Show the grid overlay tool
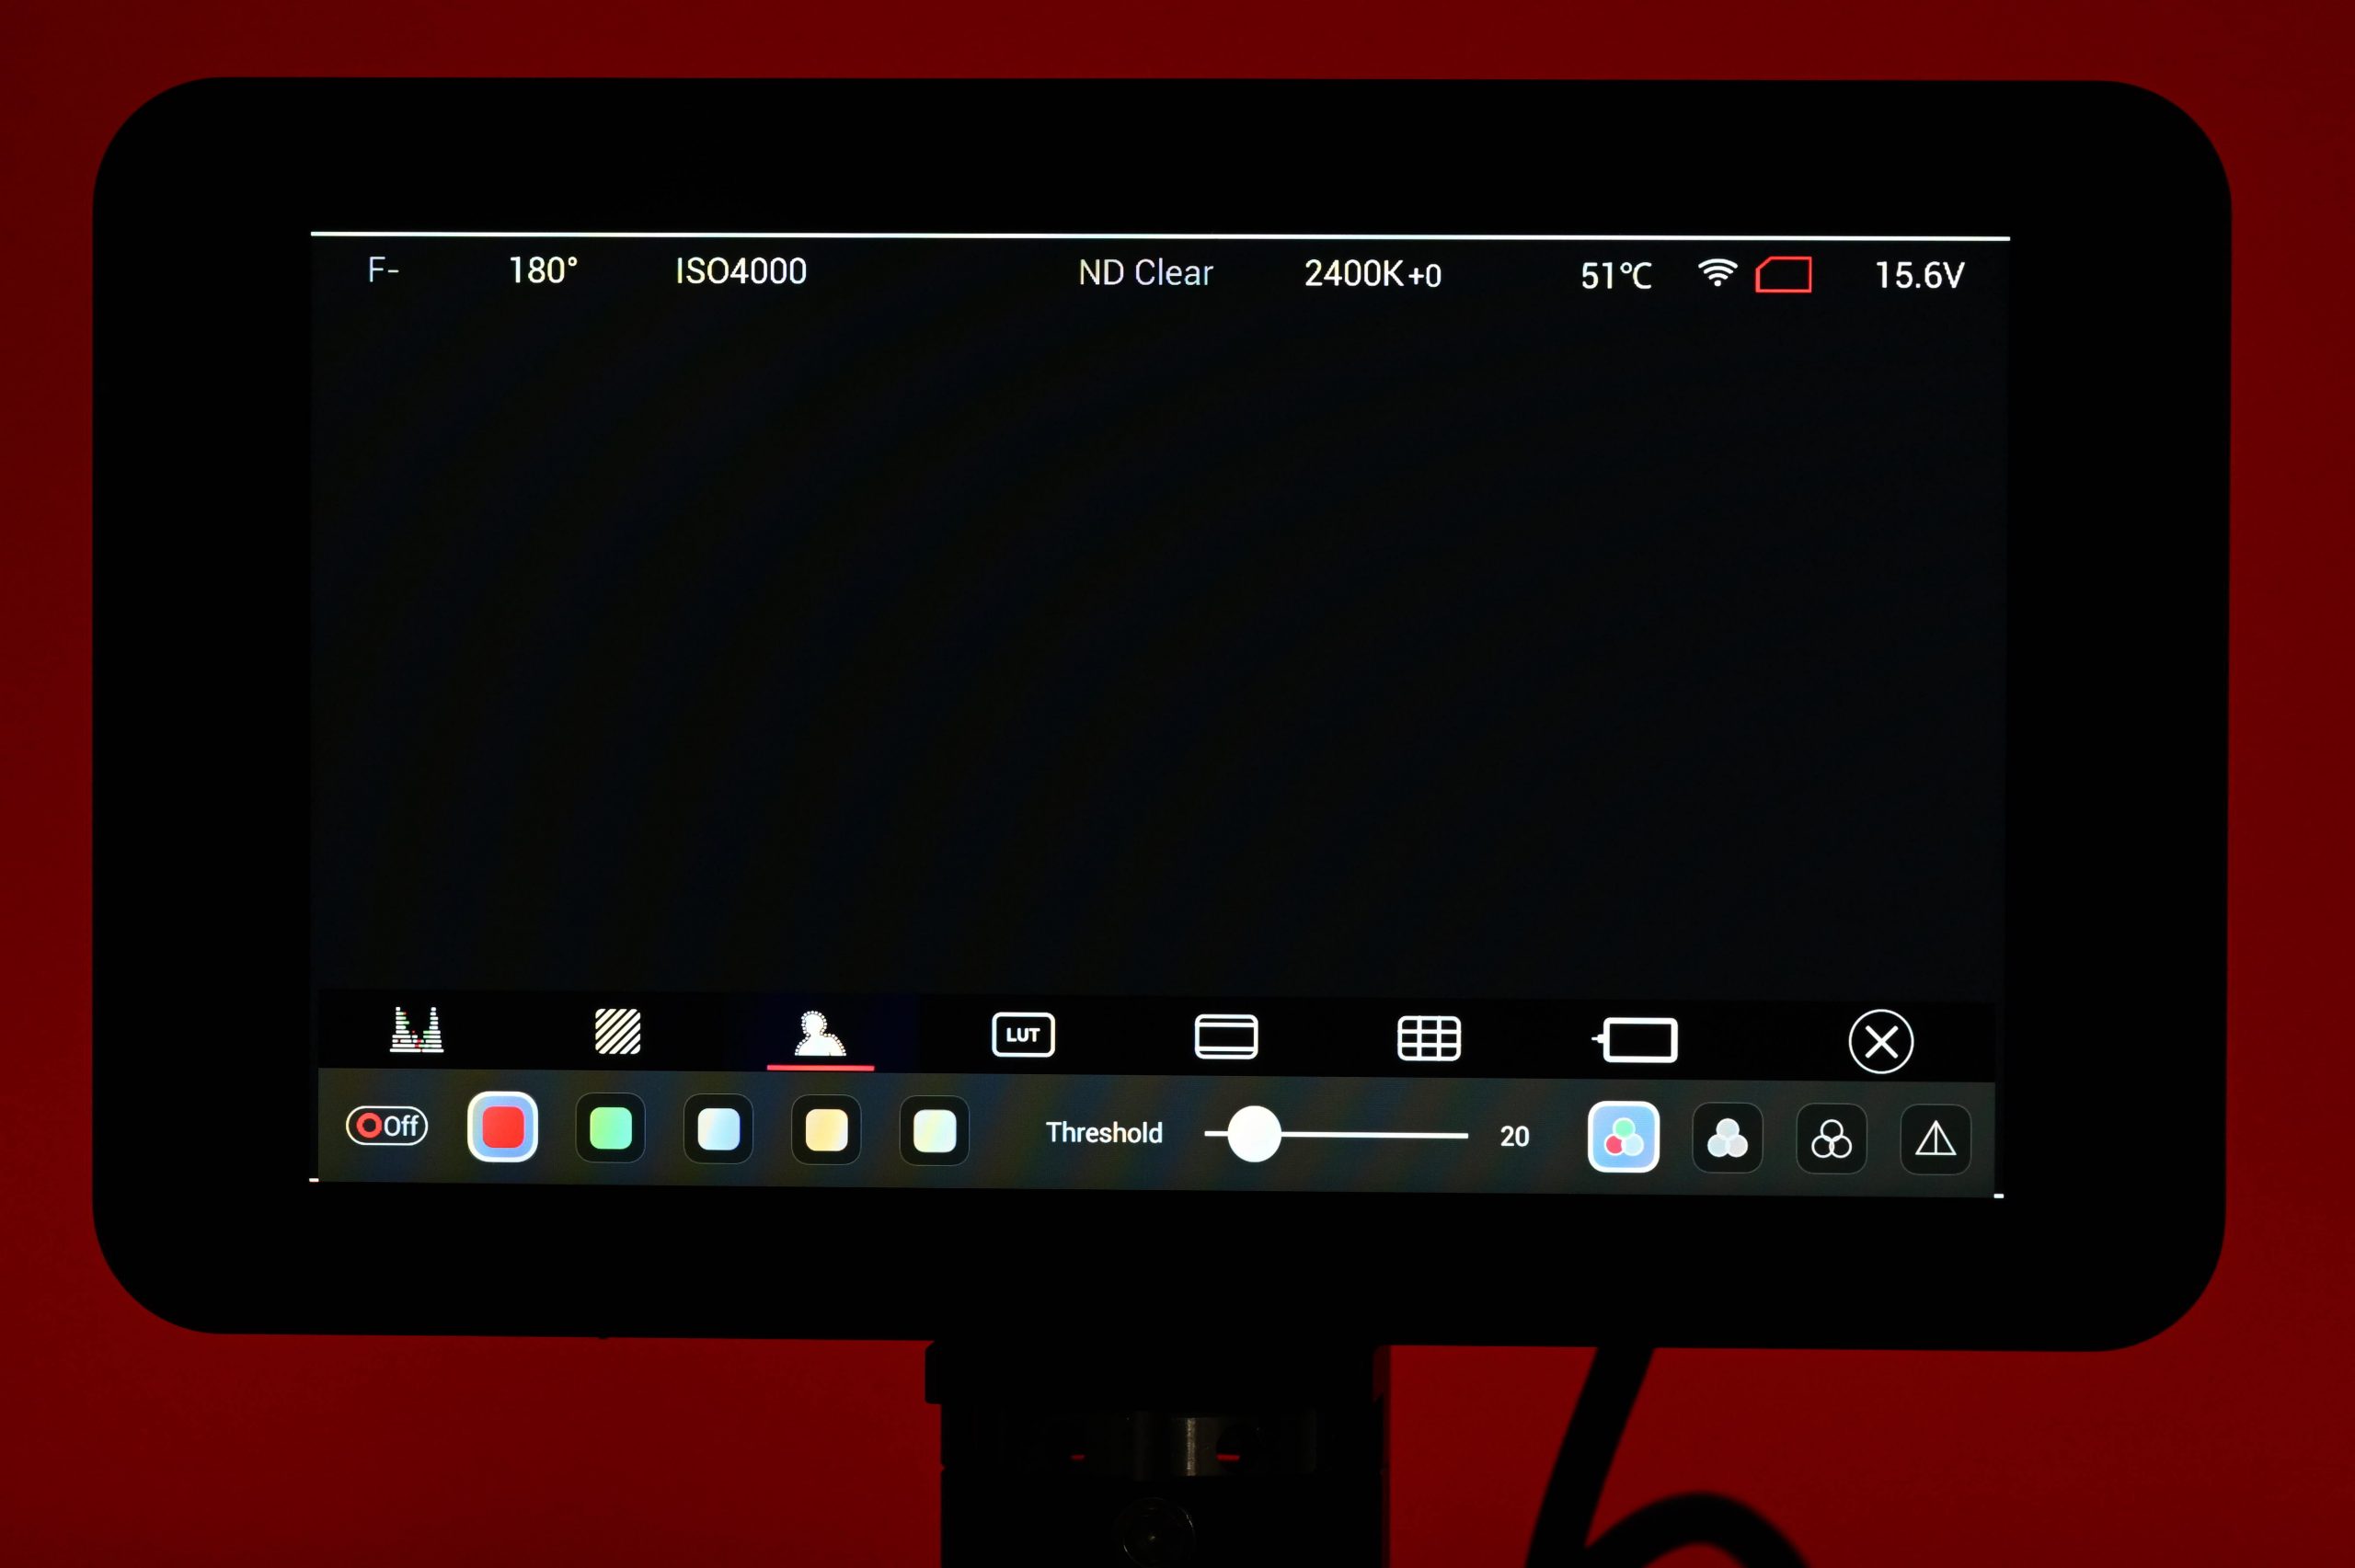Screen dimensions: 2355x1568 (1428, 1039)
